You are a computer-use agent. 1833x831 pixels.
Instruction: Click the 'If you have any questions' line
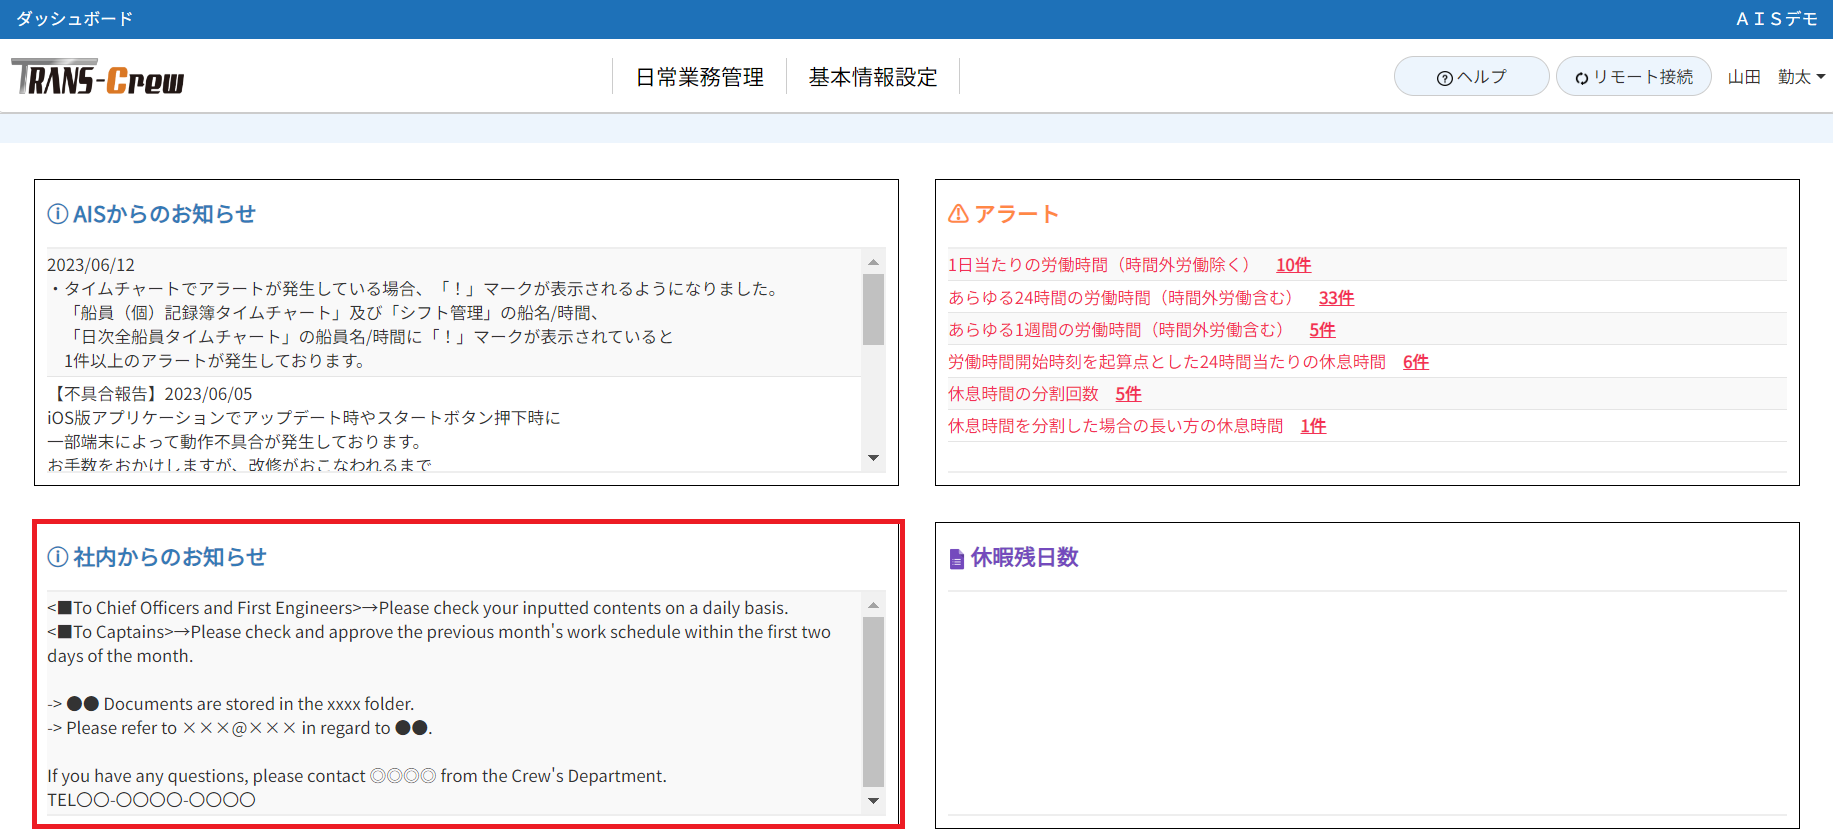pyautogui.click(x=357, y=776)
